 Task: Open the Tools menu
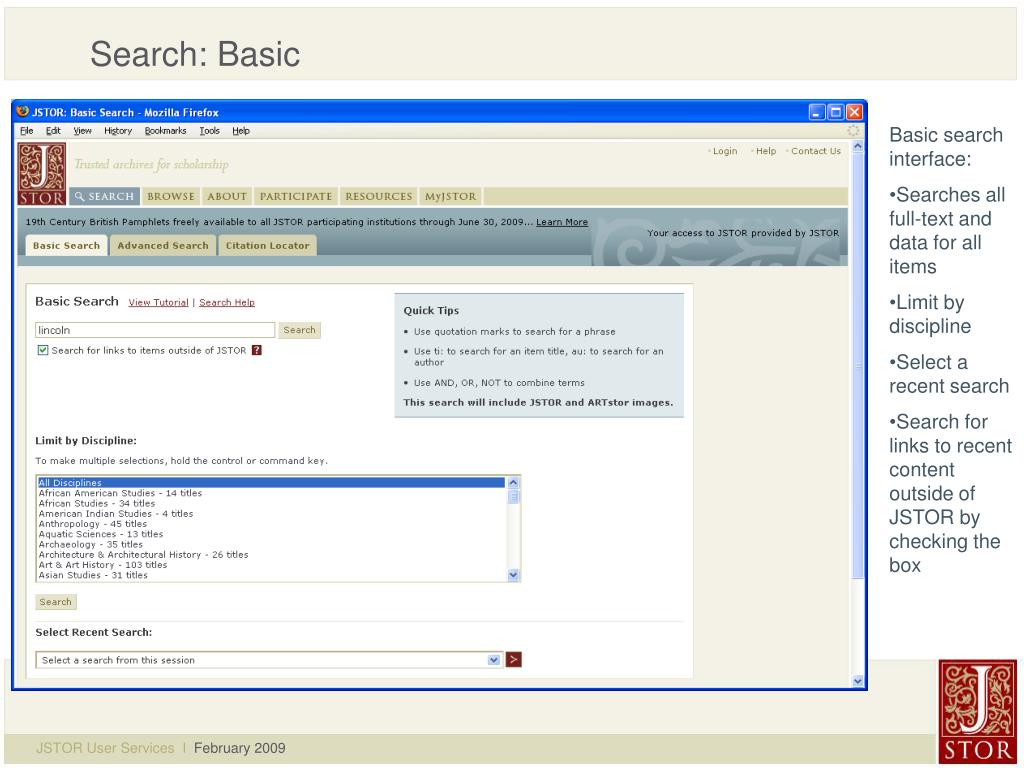pos(210,131)
